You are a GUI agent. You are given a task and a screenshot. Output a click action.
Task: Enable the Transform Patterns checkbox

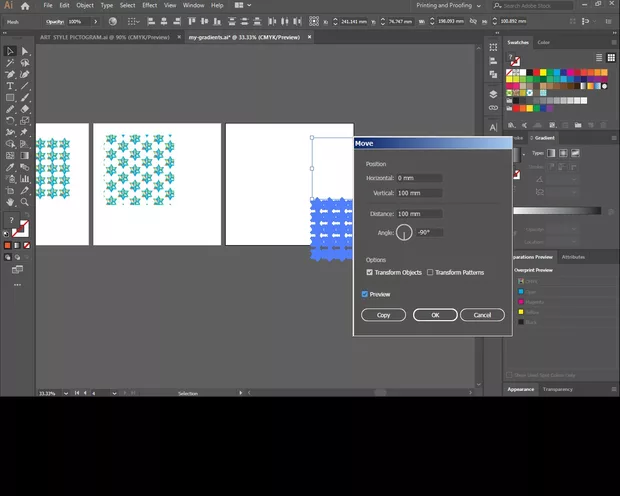coord(430,272)
